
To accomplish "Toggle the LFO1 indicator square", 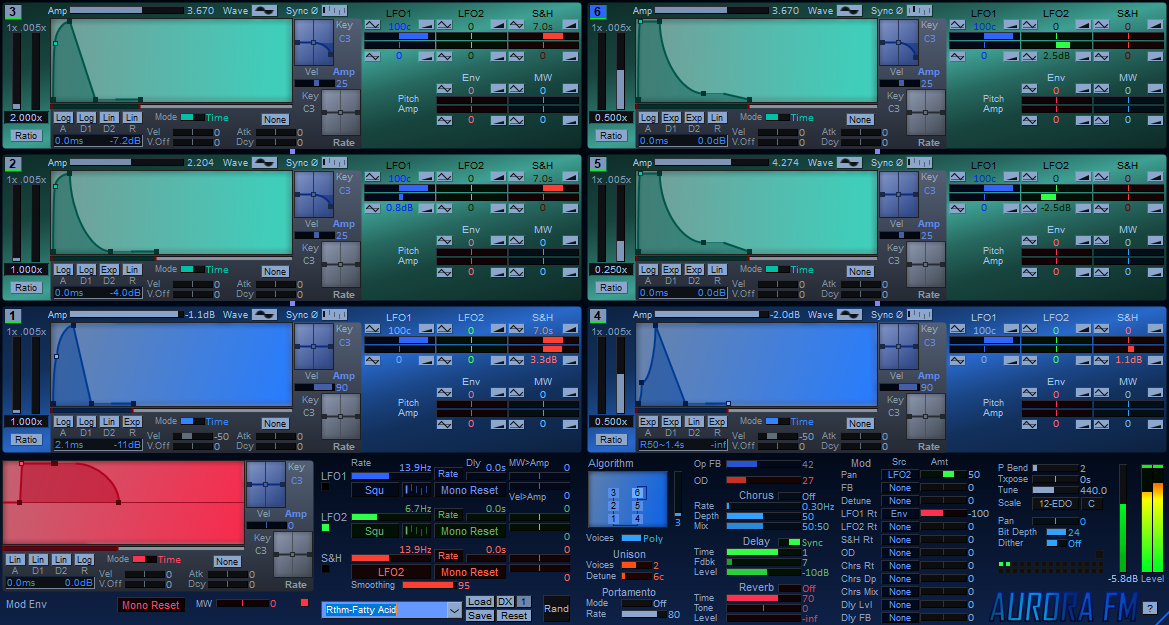I will (x=325, y=487).
